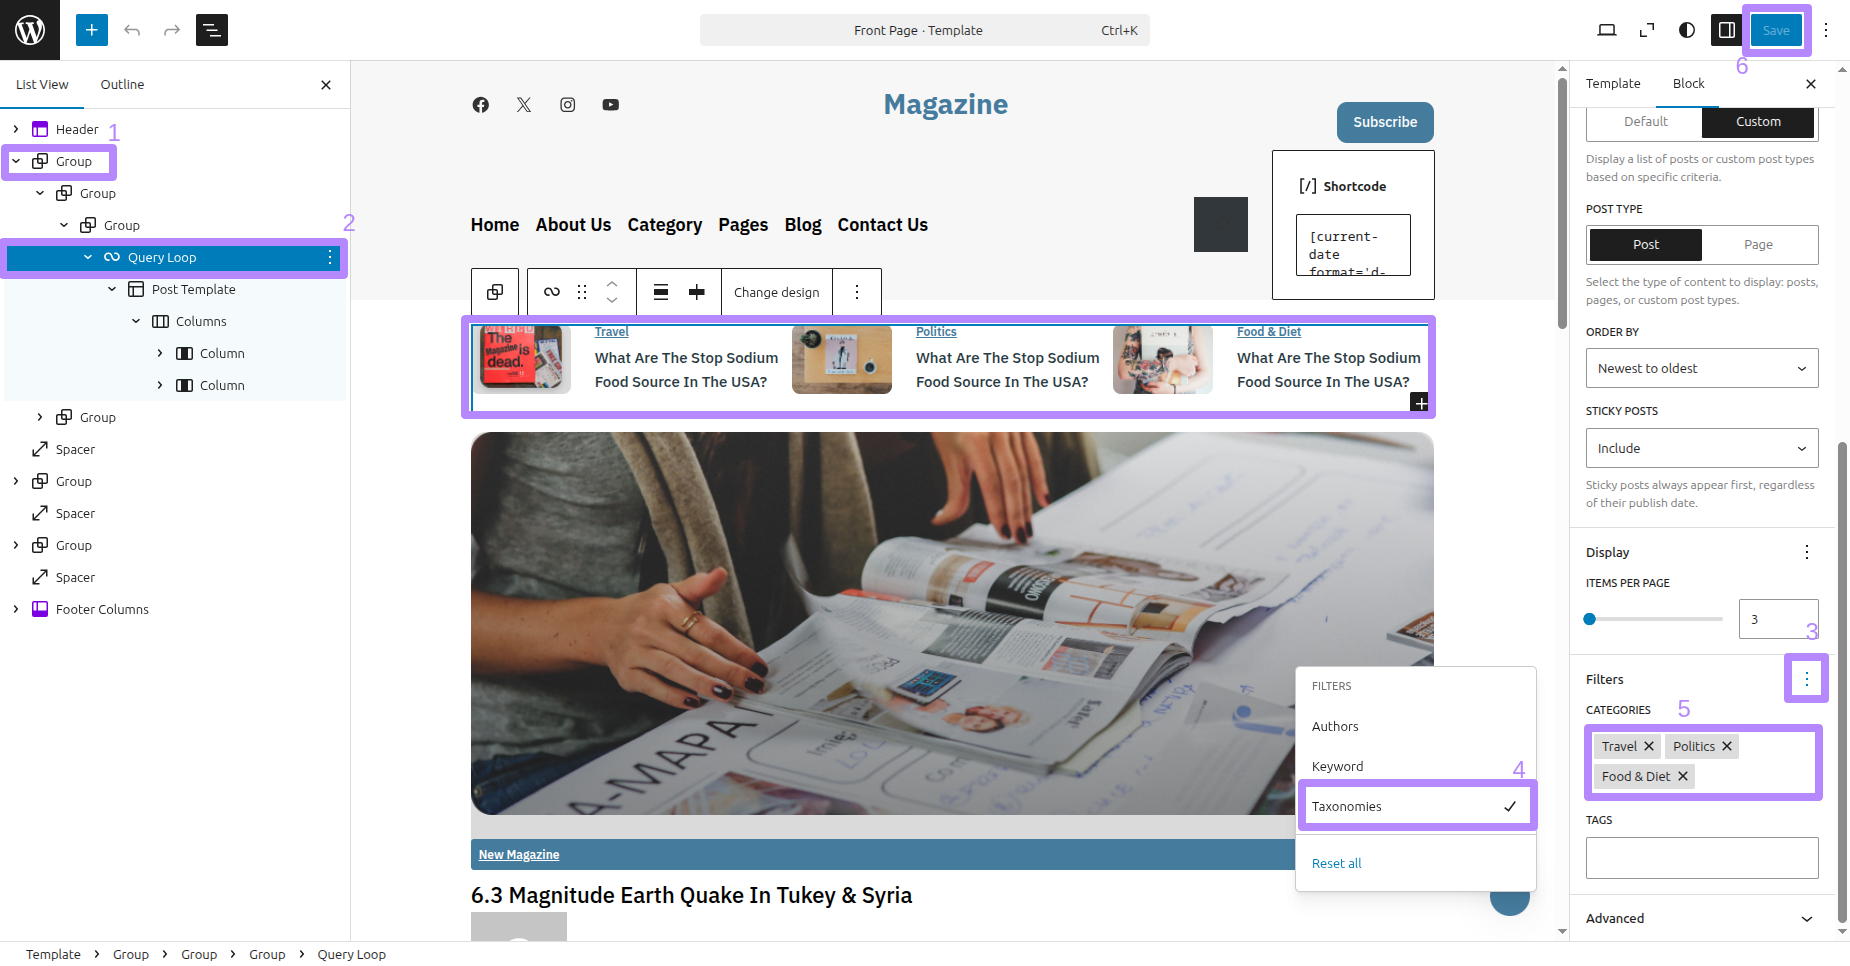Screen dimensions: 1850x966
Task: Open the desktop preview view icon
Action: click(x=1606, y=30)
